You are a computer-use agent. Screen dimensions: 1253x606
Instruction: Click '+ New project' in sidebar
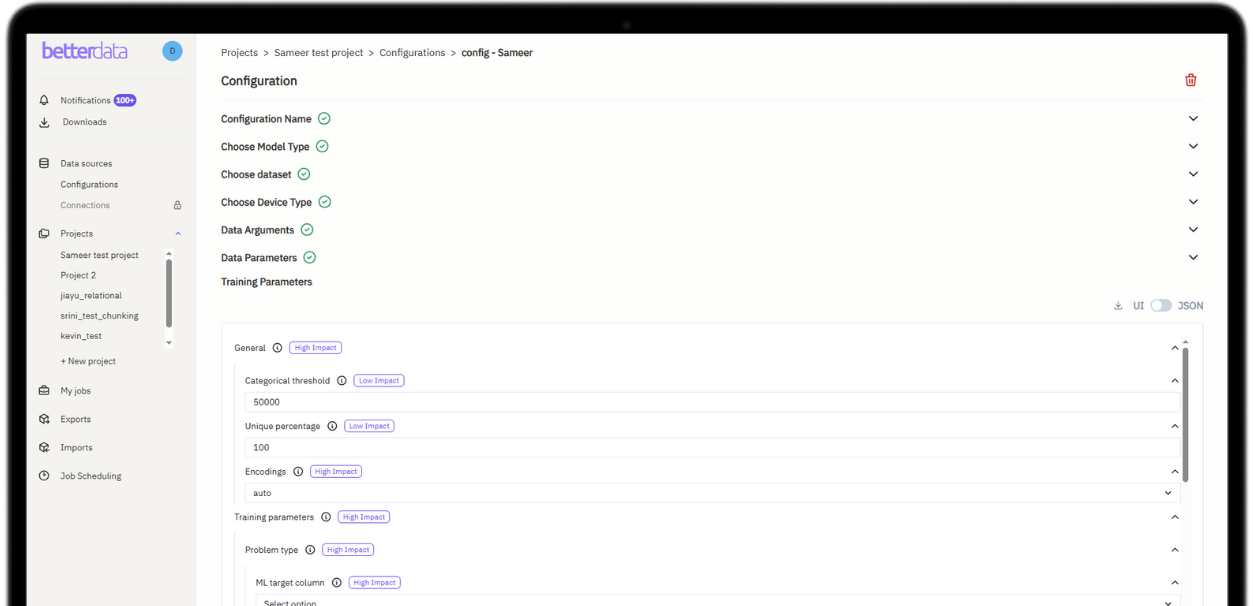88,361
